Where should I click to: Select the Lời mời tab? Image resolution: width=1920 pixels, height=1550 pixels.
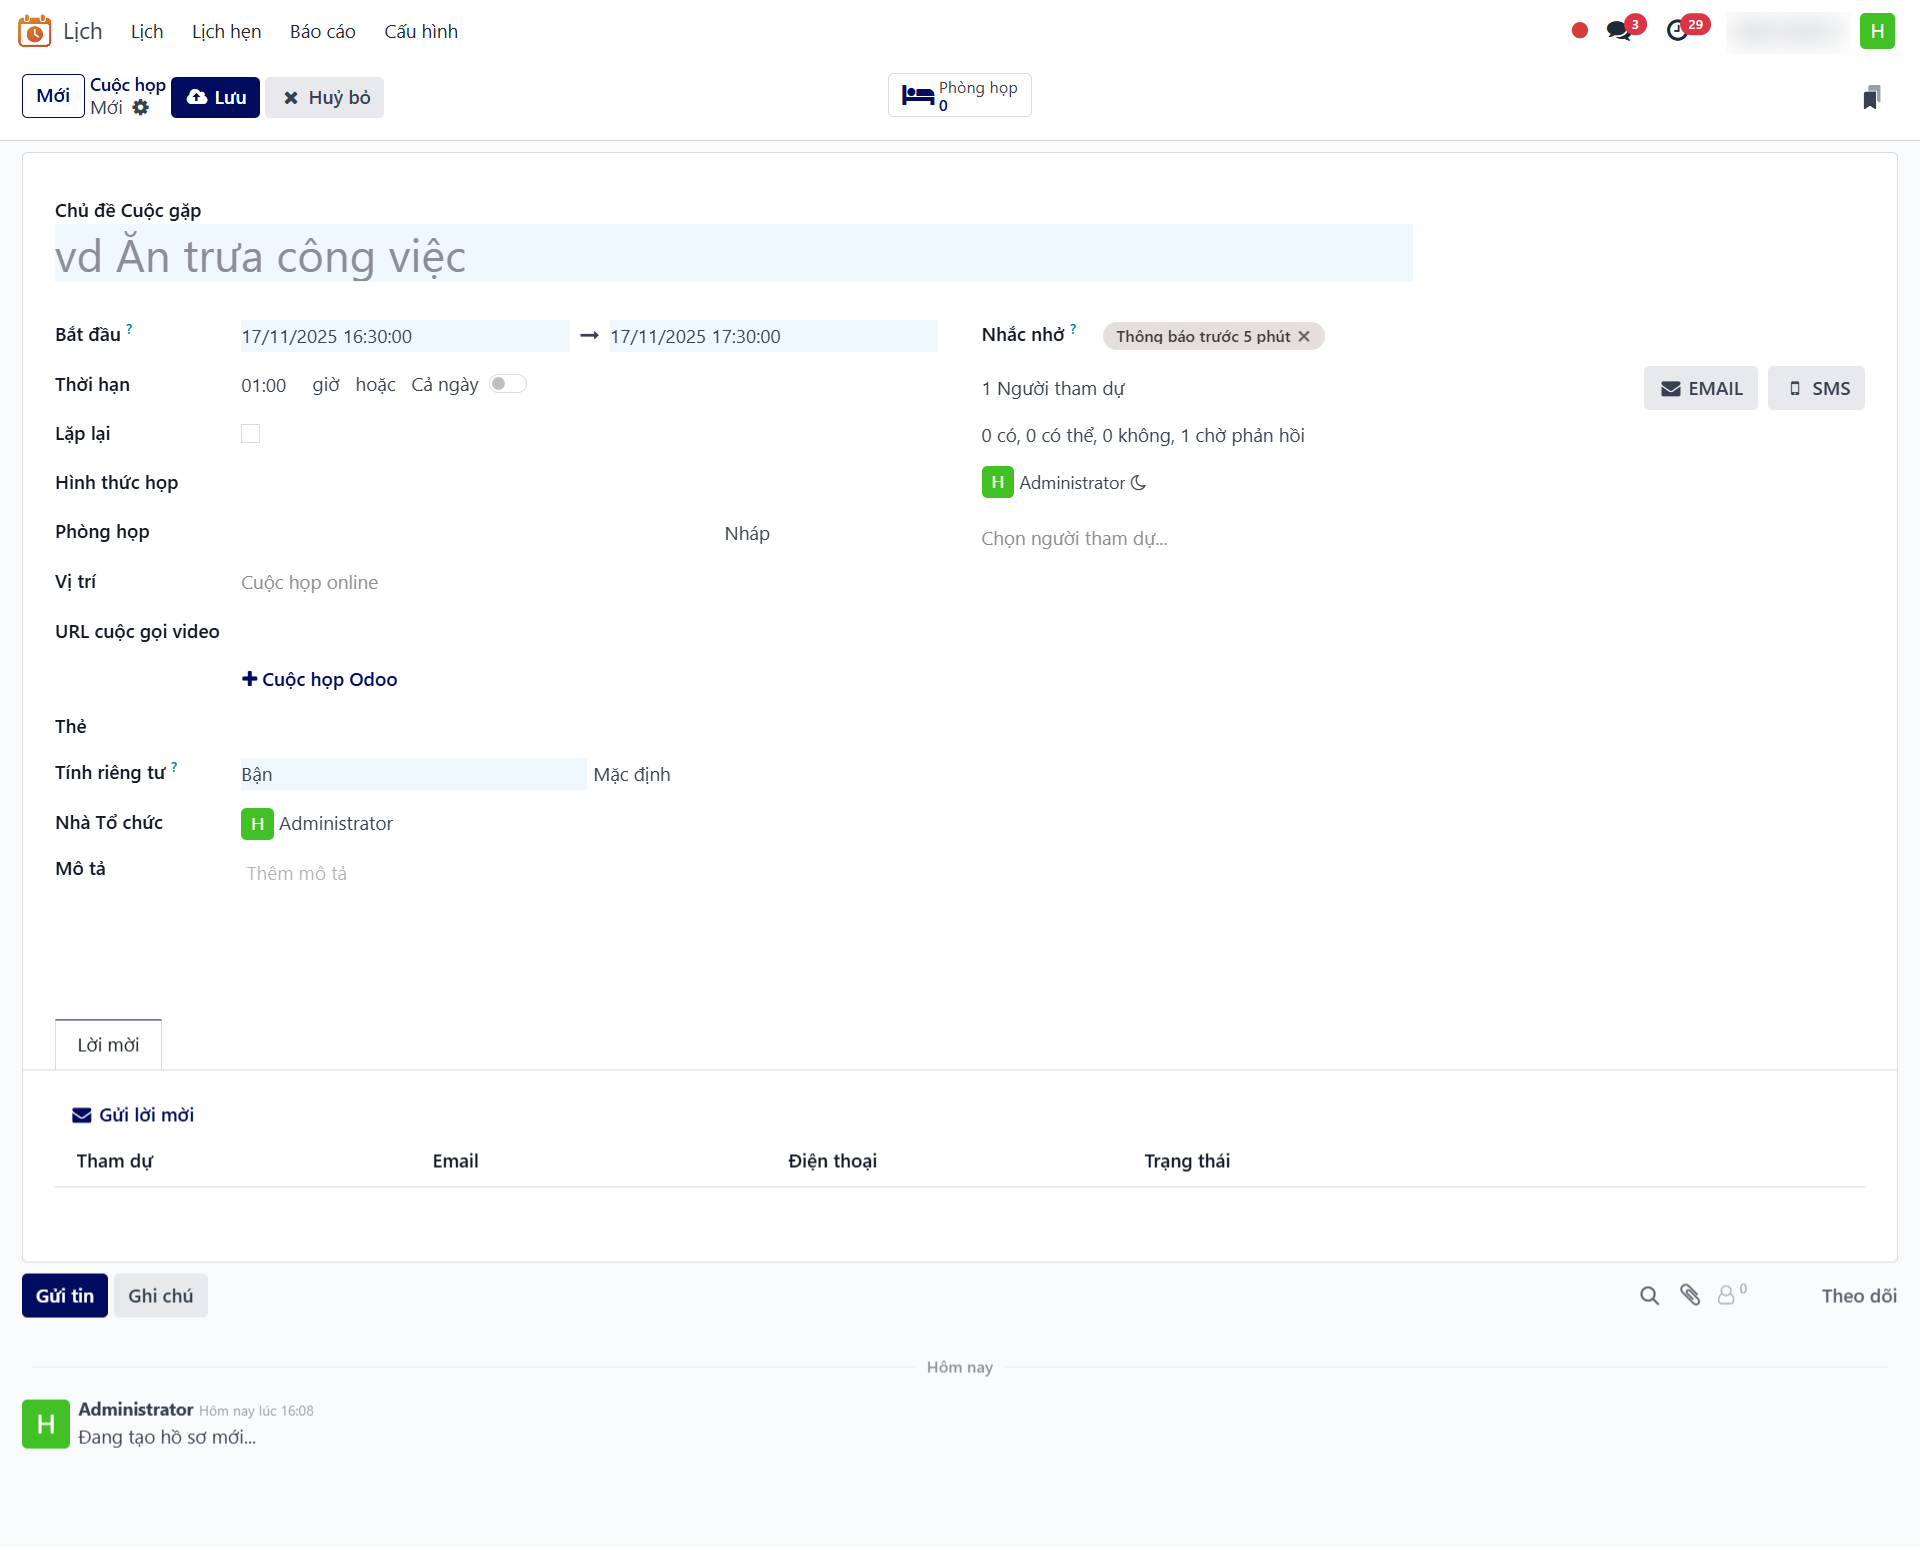[x=108, y=1045]
